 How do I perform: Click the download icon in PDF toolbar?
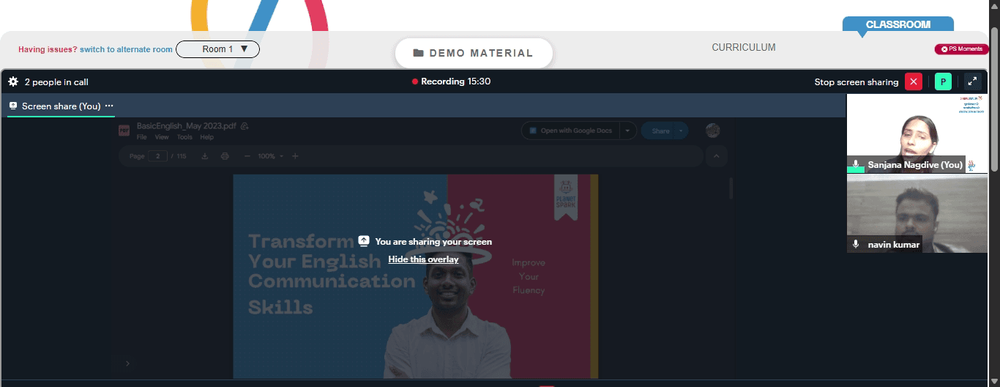[205, 156]
